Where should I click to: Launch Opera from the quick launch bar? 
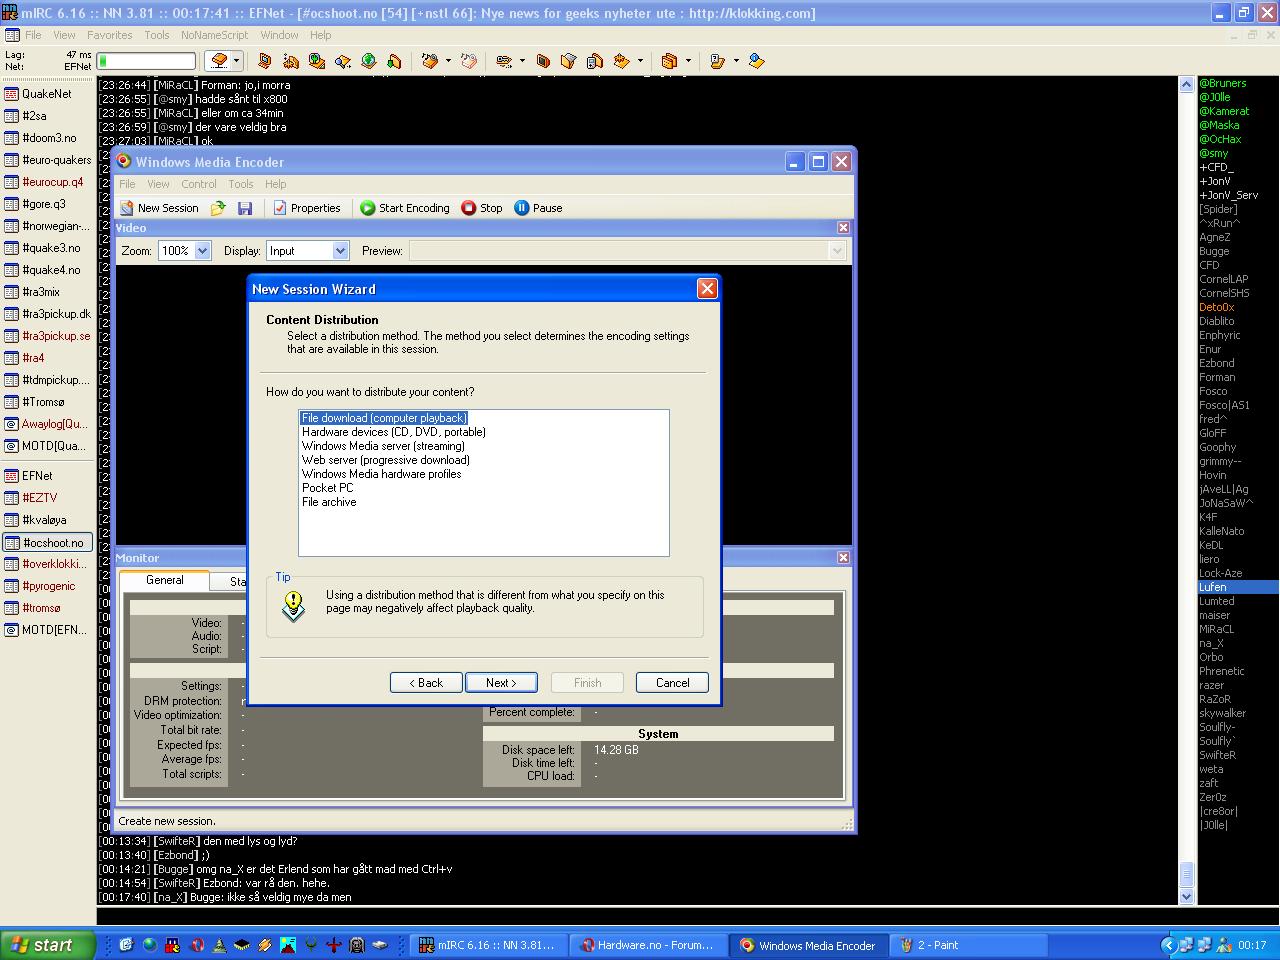coord(198,945)
